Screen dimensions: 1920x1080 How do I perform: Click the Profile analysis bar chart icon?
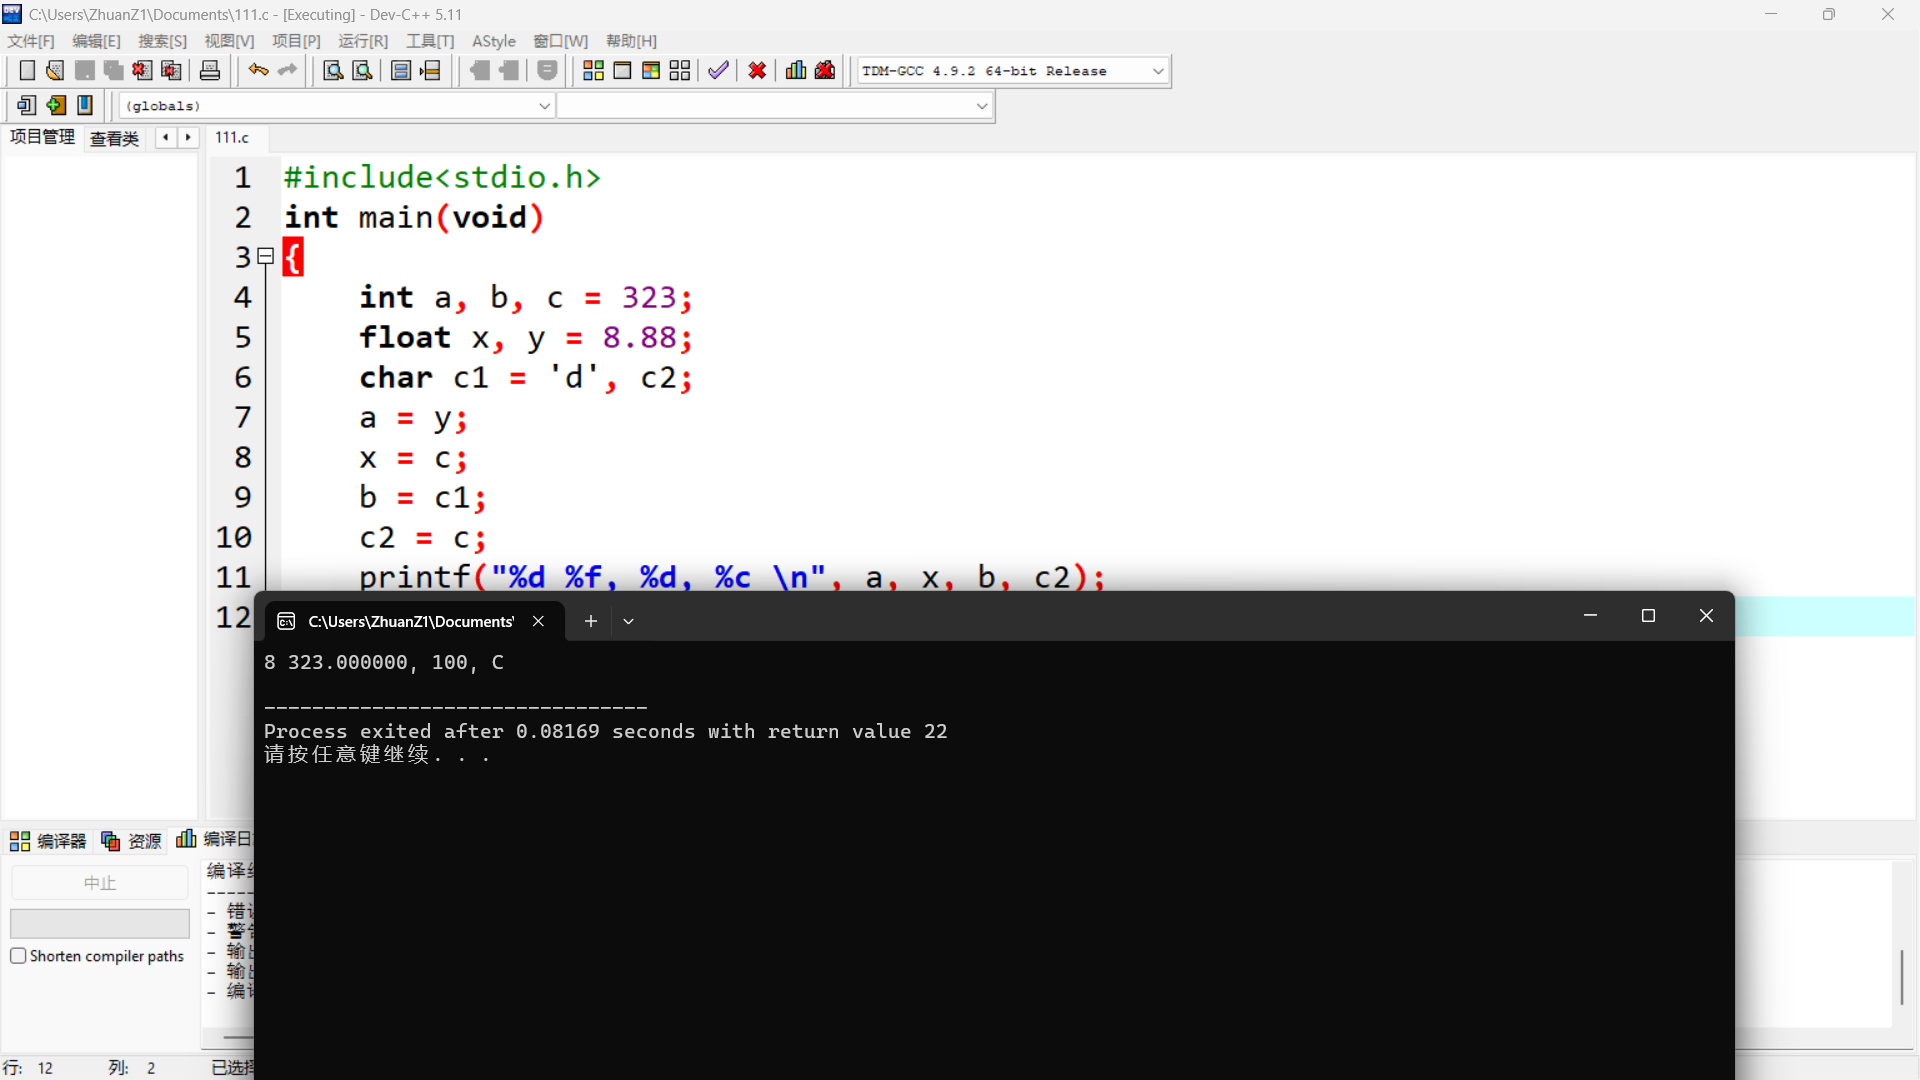coord(796,71)
